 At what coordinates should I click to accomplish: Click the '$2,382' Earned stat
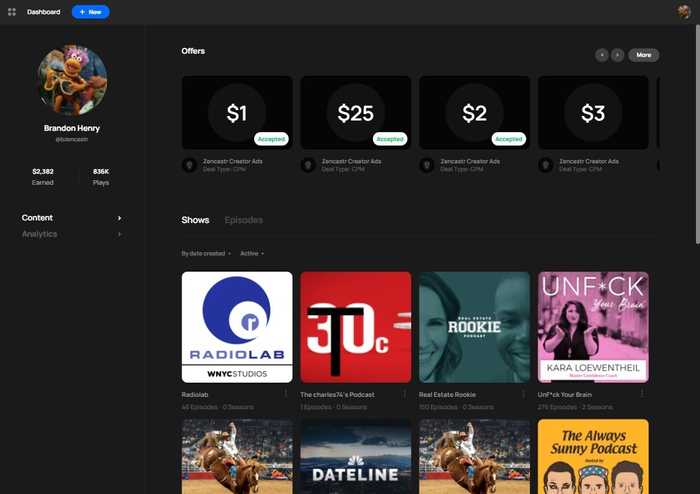(x=43, y=171)
